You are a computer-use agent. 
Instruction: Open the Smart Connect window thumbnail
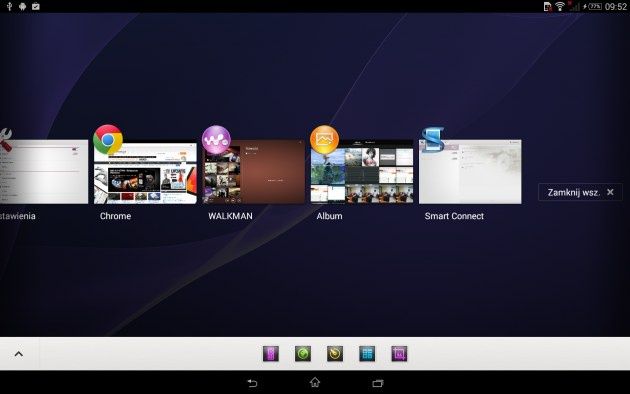tap(470, 172)
